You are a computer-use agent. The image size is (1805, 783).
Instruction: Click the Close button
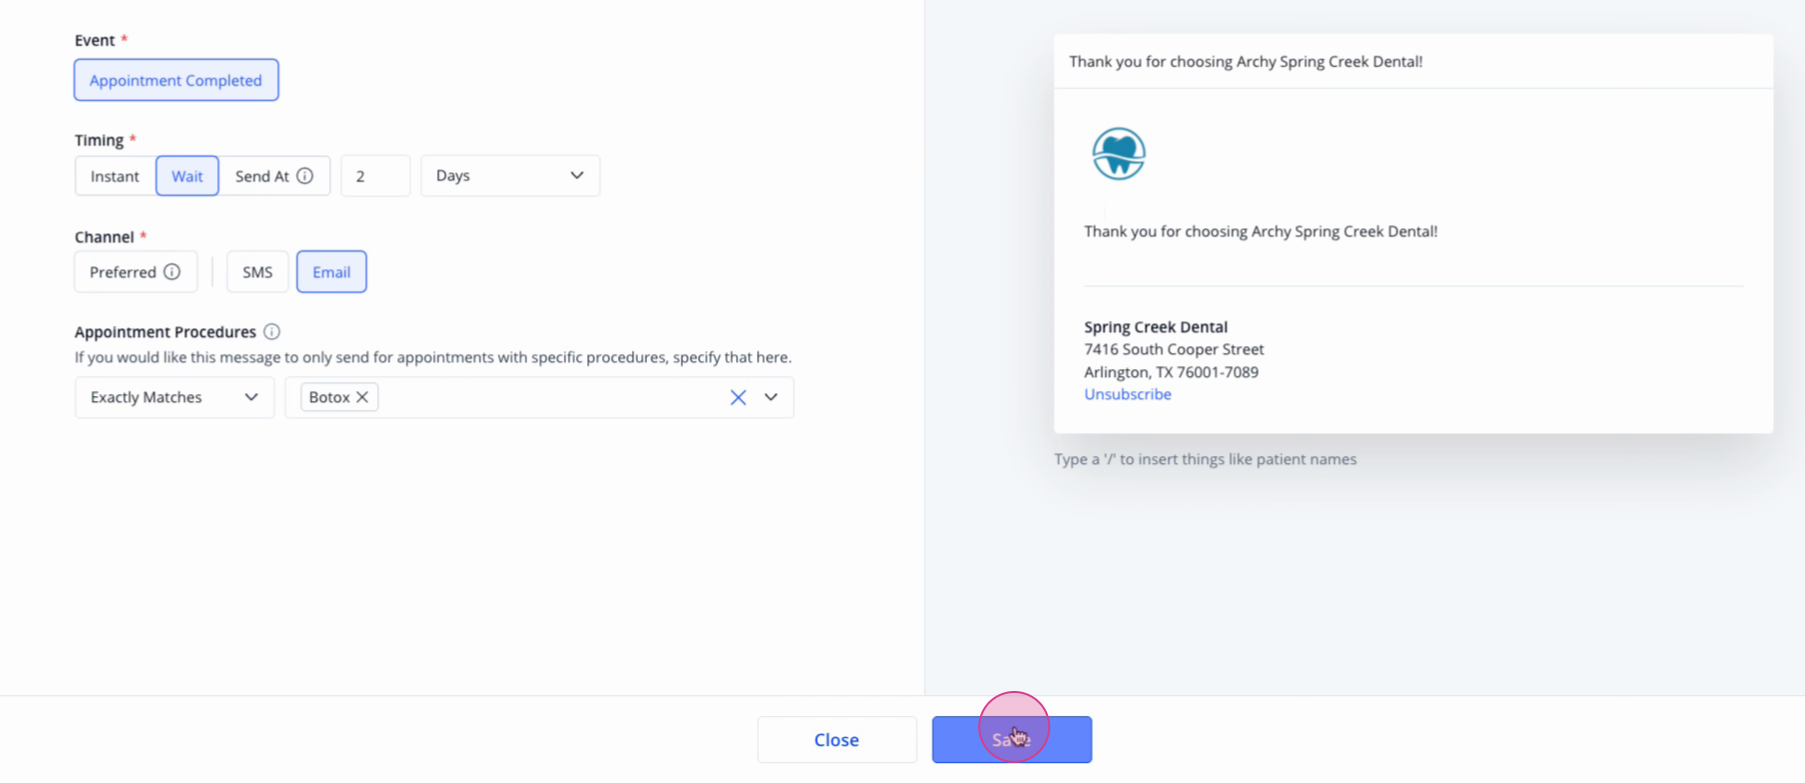[x=837, y=740]
